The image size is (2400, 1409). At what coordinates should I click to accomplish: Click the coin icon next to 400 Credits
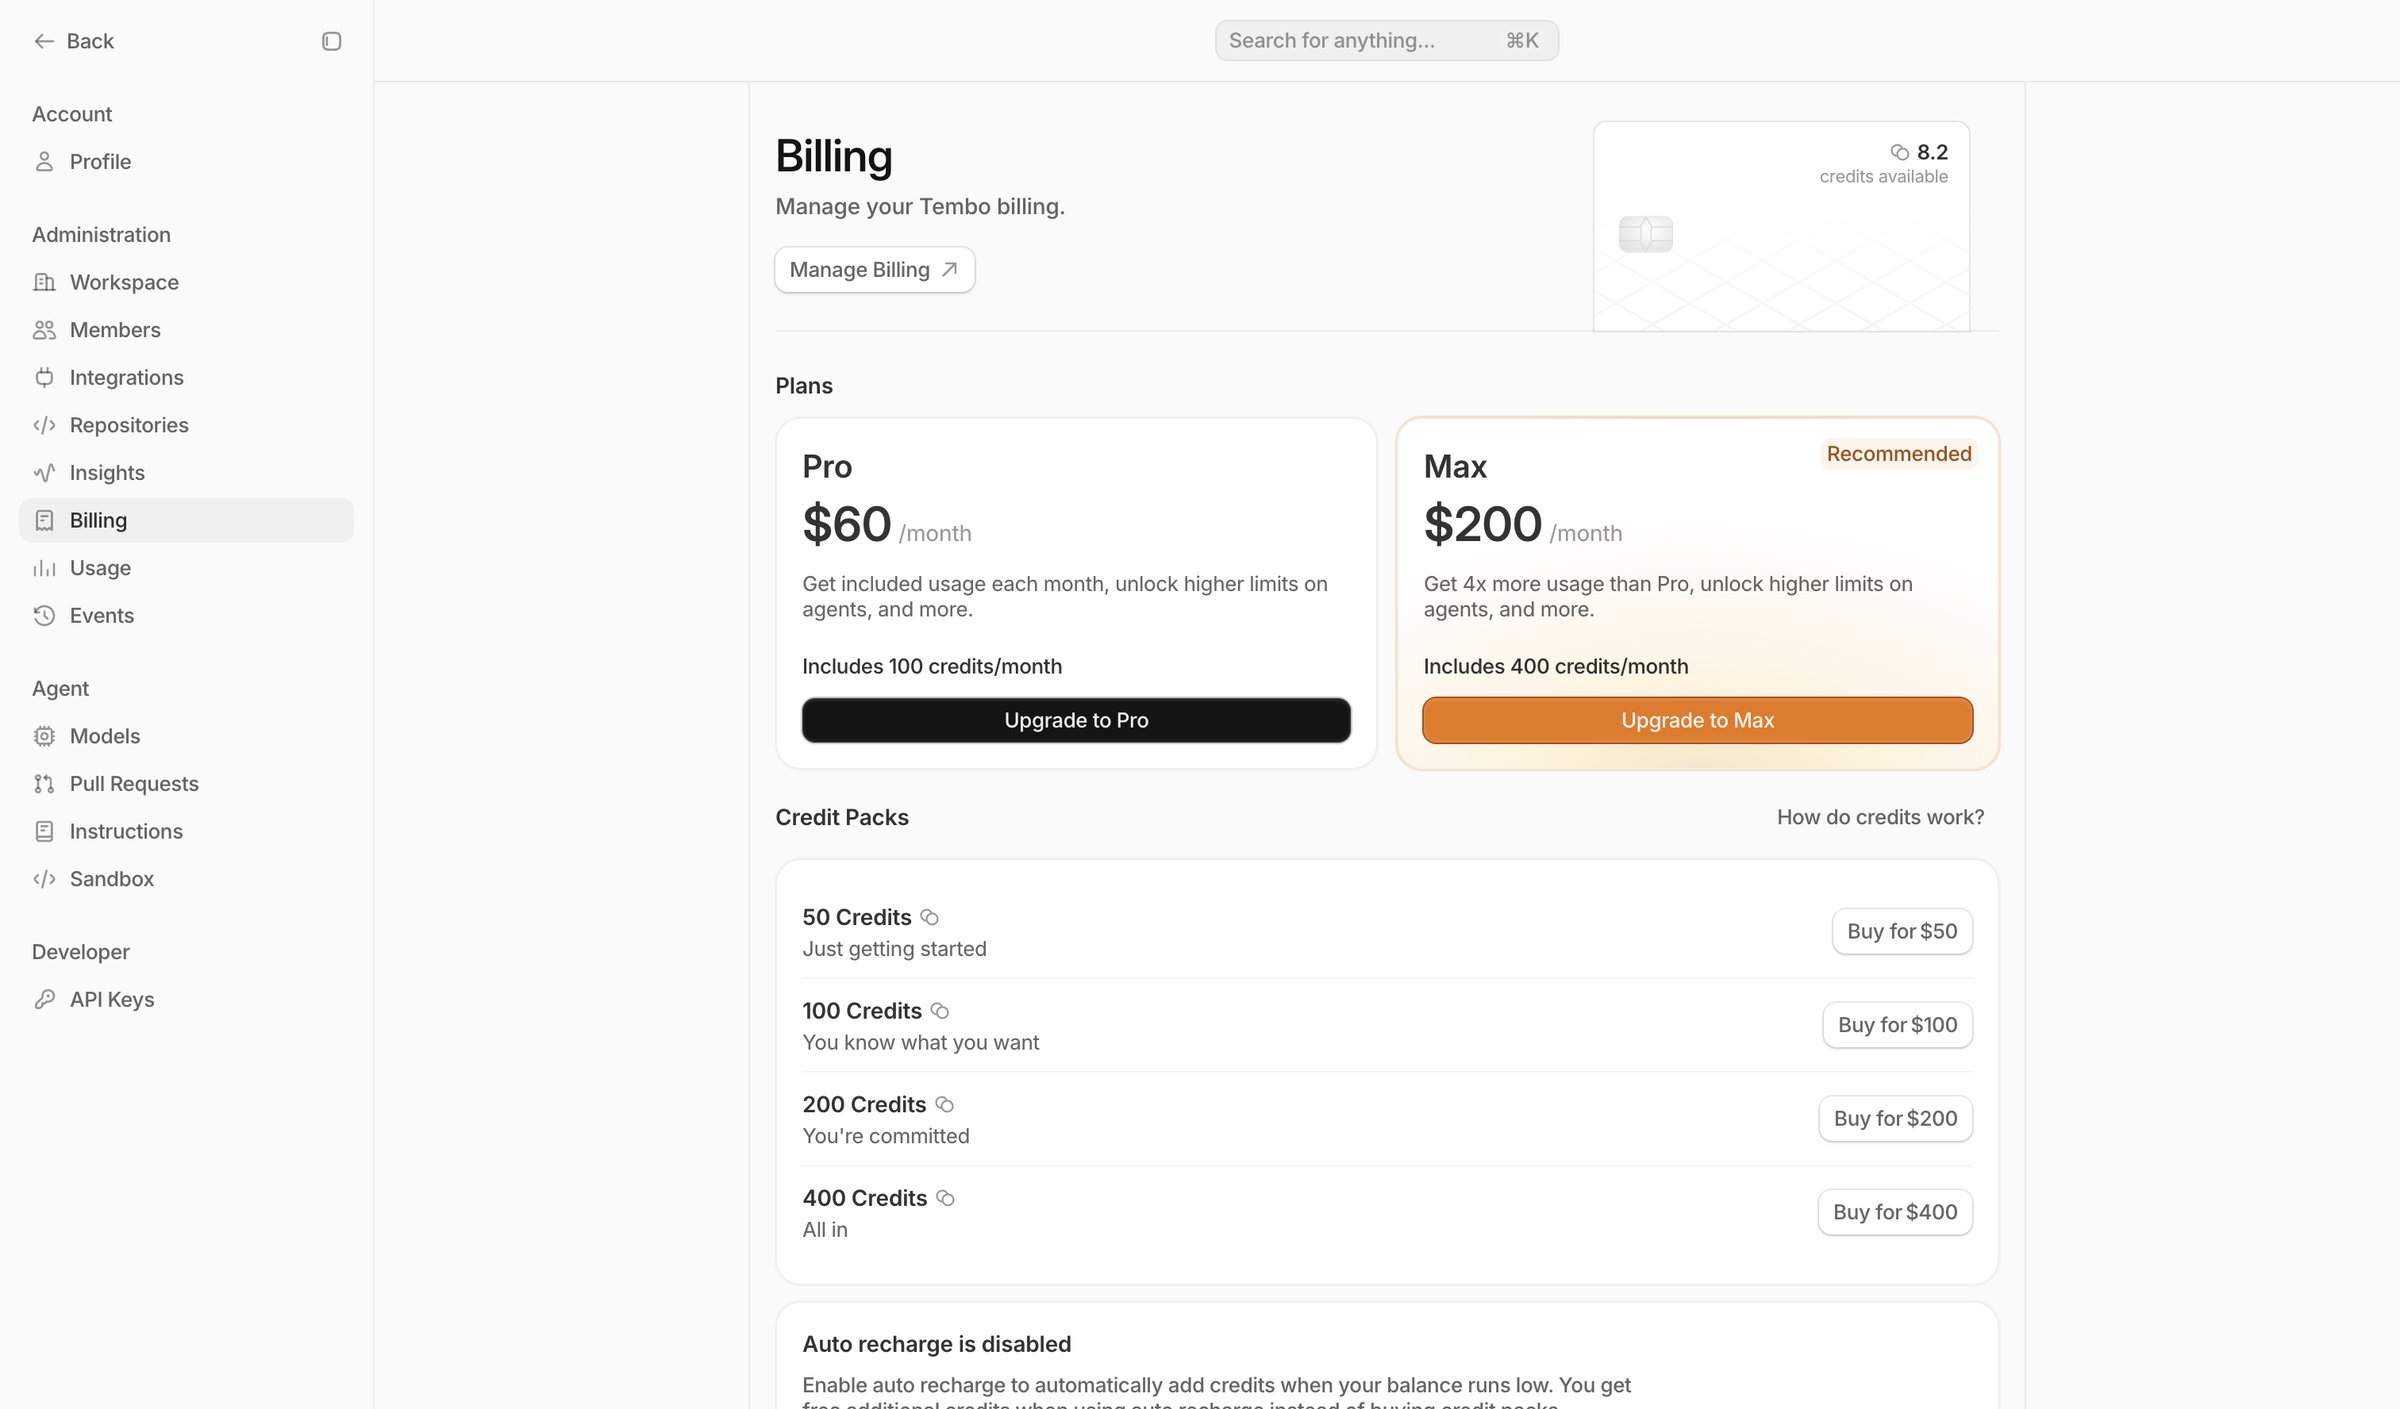pyautogui.click(x=945, y=1198)
